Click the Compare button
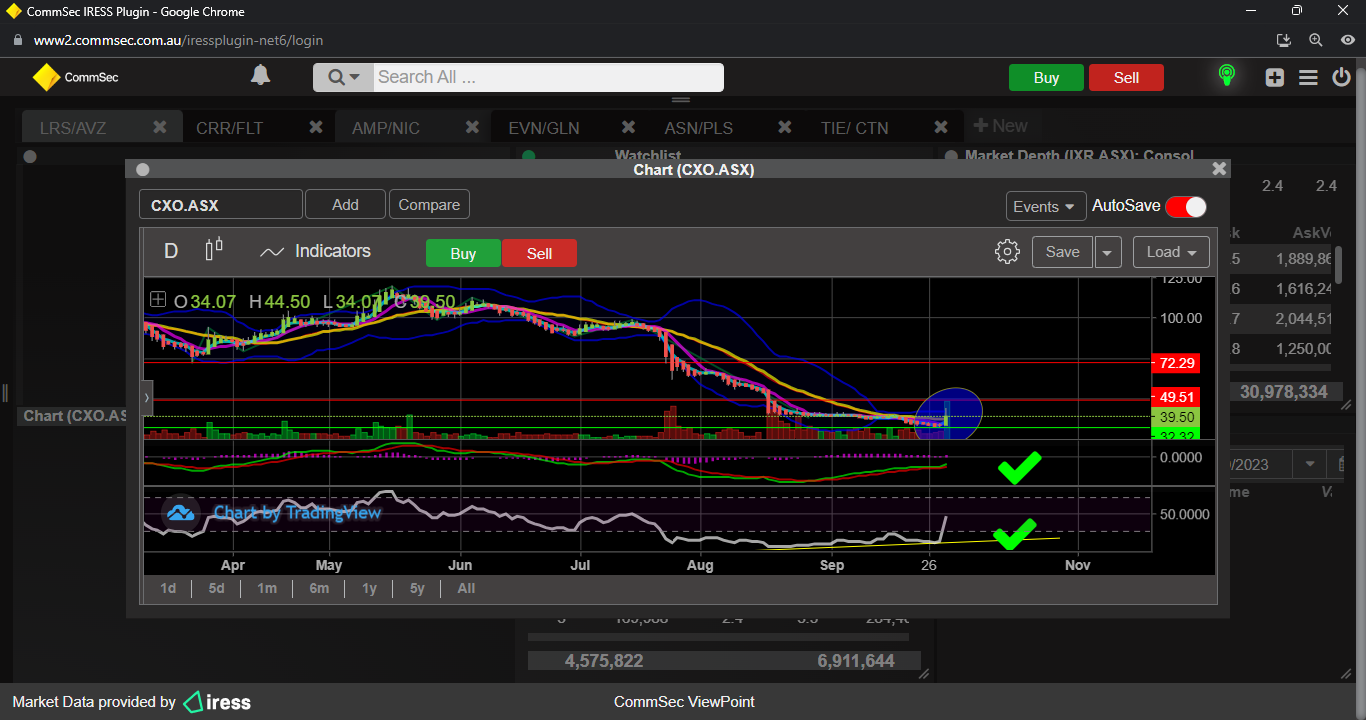This screenshot has width=1366, height=720. tap(429, 204)
